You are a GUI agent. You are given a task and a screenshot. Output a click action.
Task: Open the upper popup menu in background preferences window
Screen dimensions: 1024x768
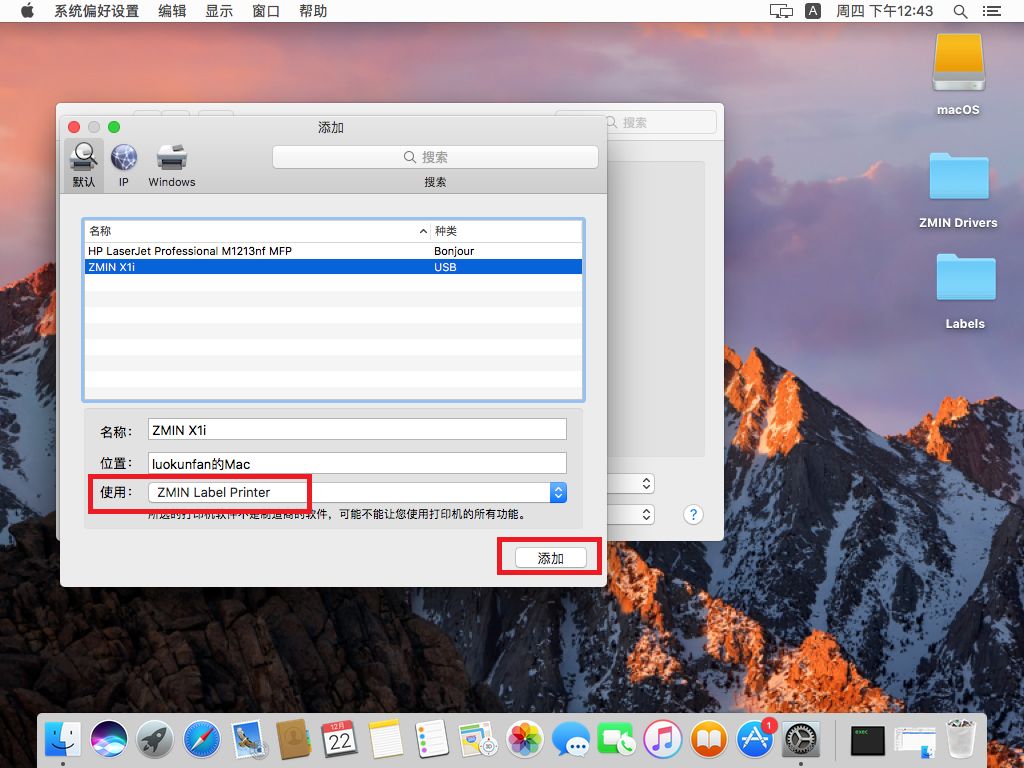632,483
